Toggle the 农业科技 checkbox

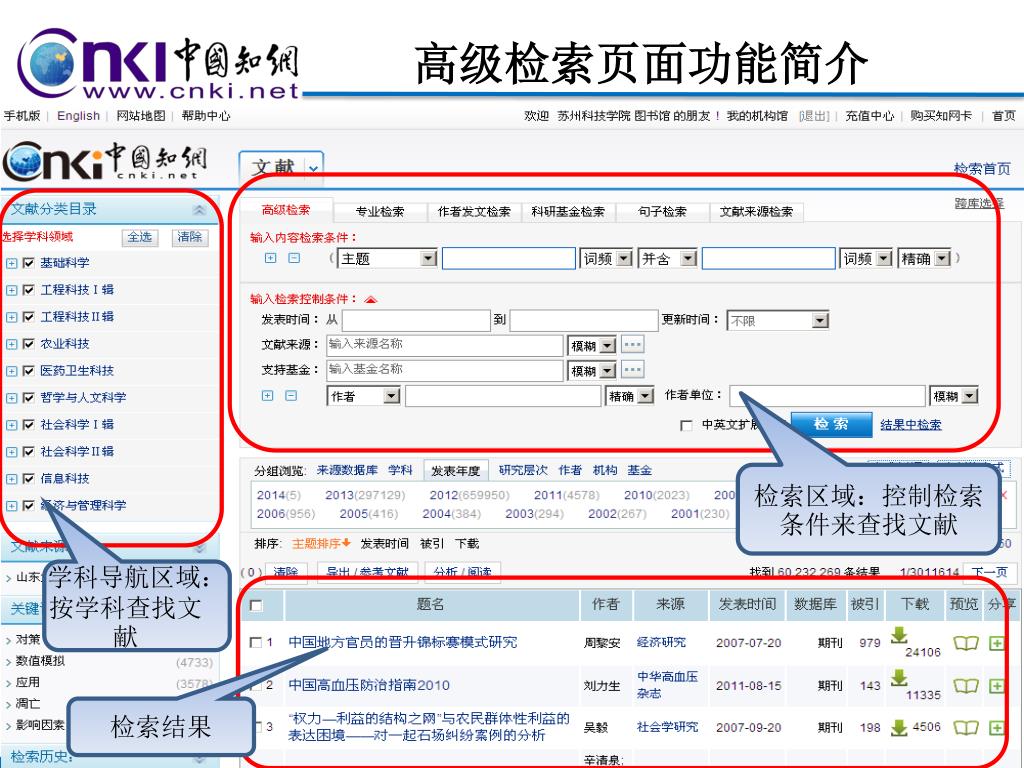(29, 344)
